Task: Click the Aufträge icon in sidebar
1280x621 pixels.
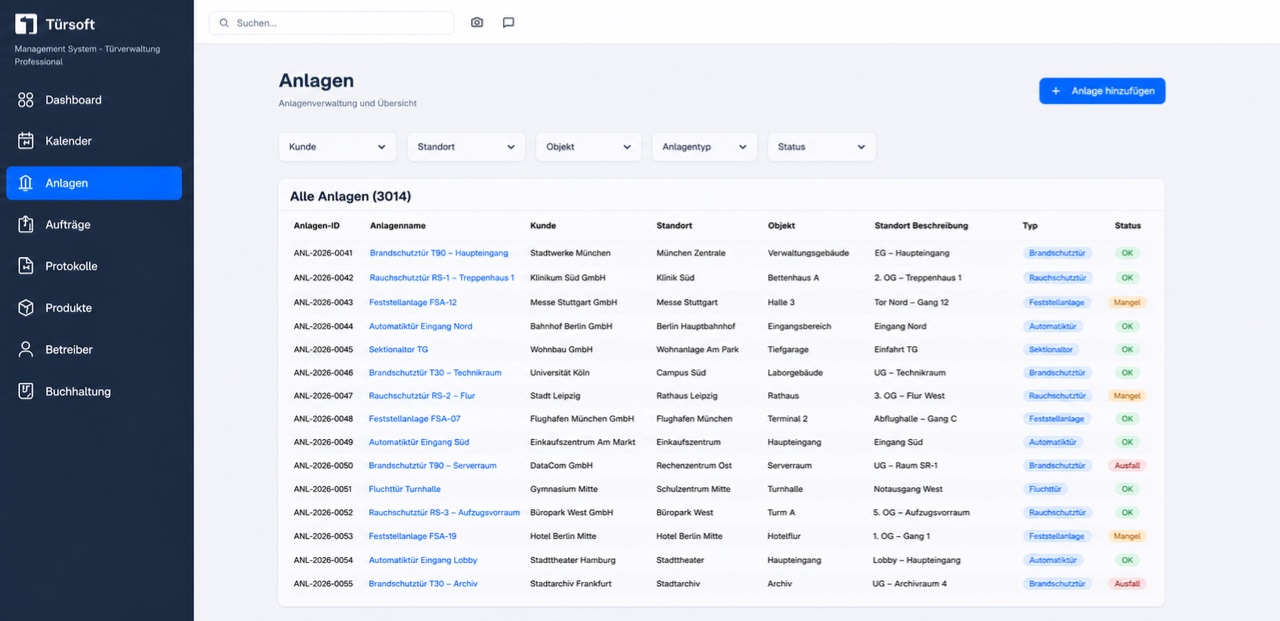Action: tap(26, 225)
